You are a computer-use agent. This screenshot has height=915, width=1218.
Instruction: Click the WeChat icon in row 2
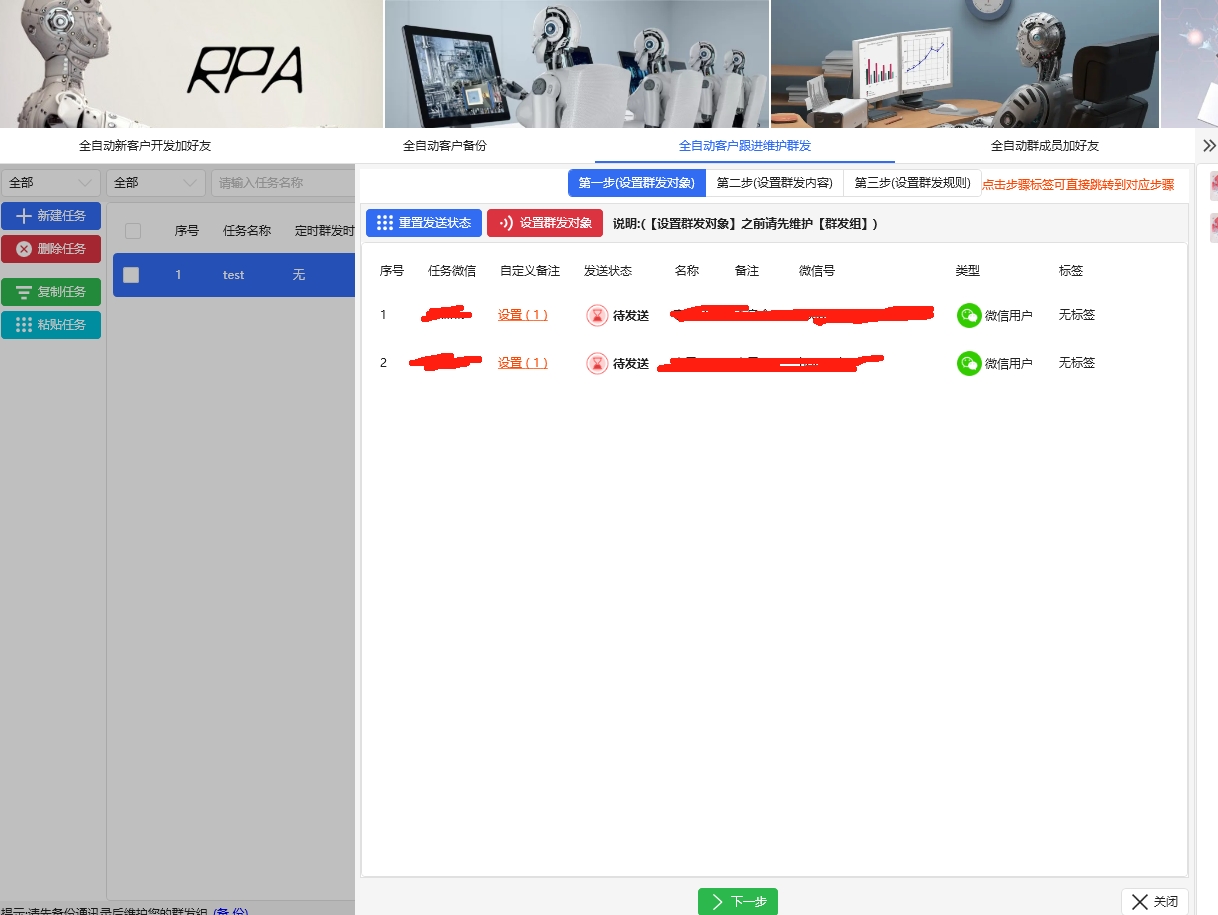pyautogui.click(x=968, y=363)
